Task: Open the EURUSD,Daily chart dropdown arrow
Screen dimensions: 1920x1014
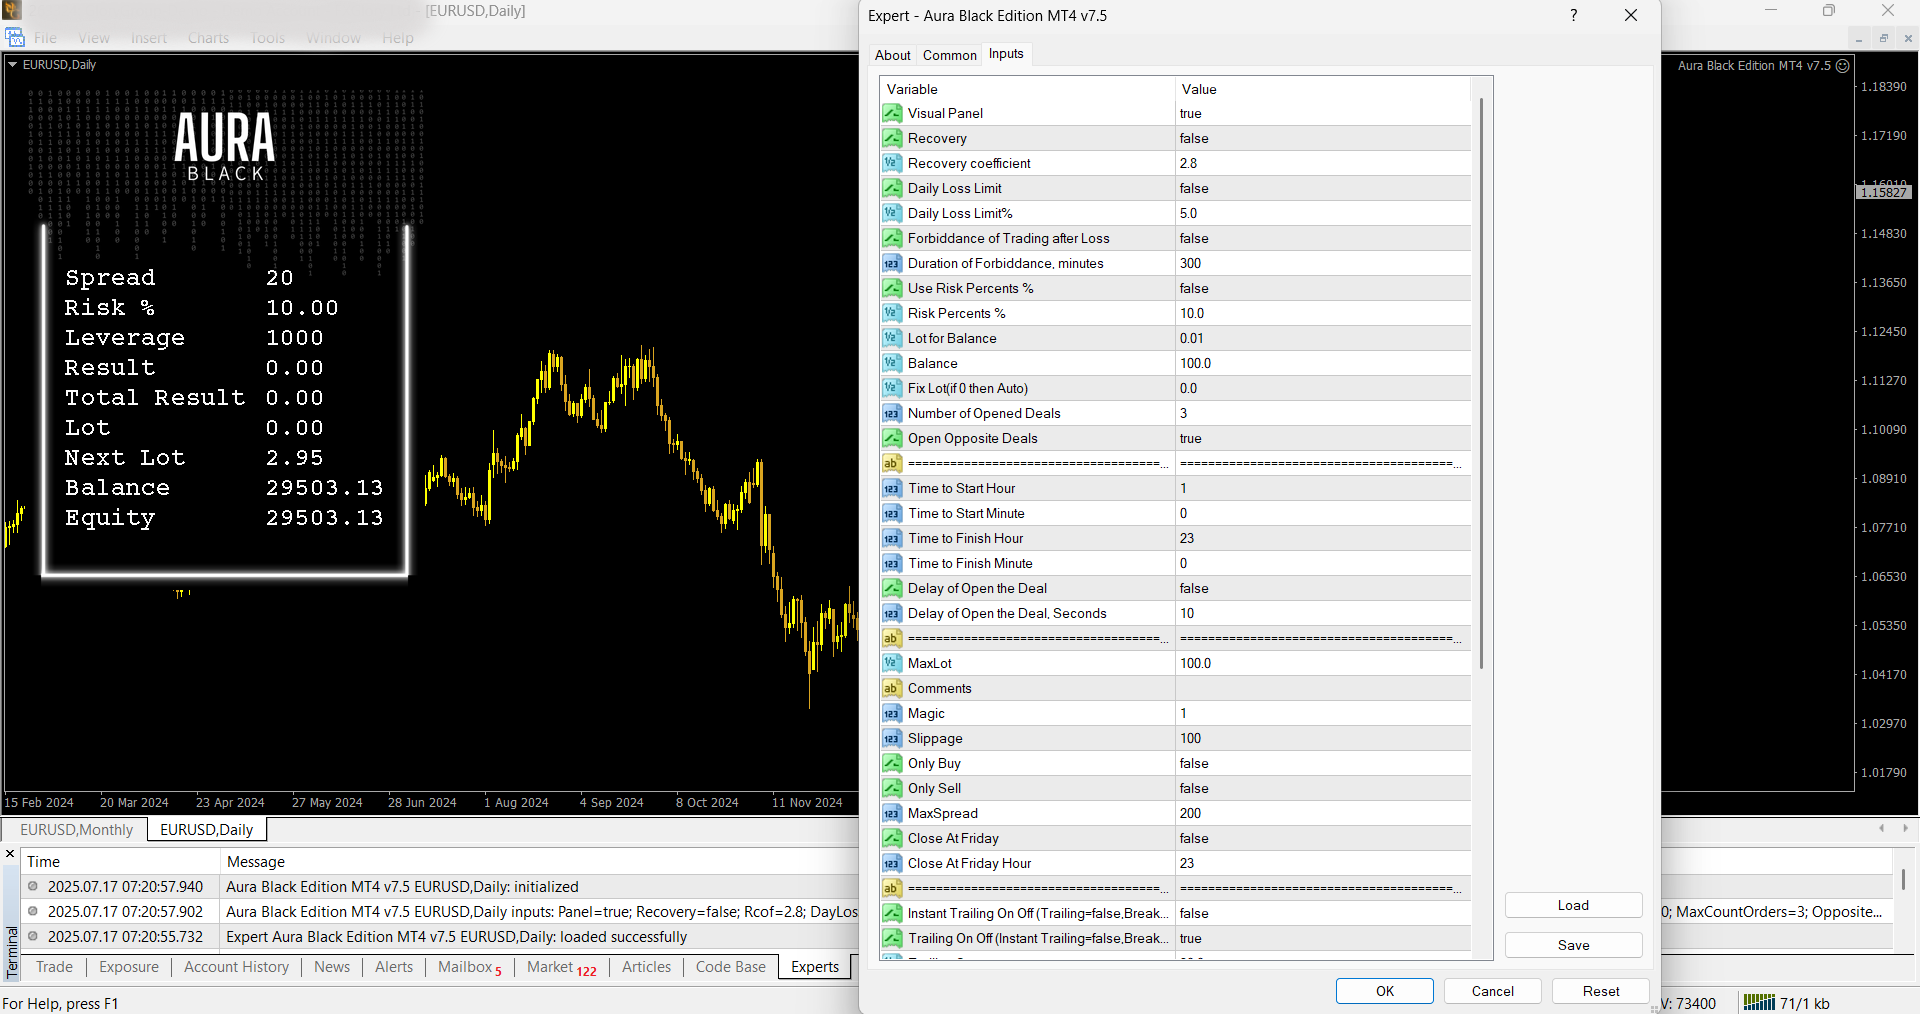Action: pyautogui.click(x=12, y=64)
